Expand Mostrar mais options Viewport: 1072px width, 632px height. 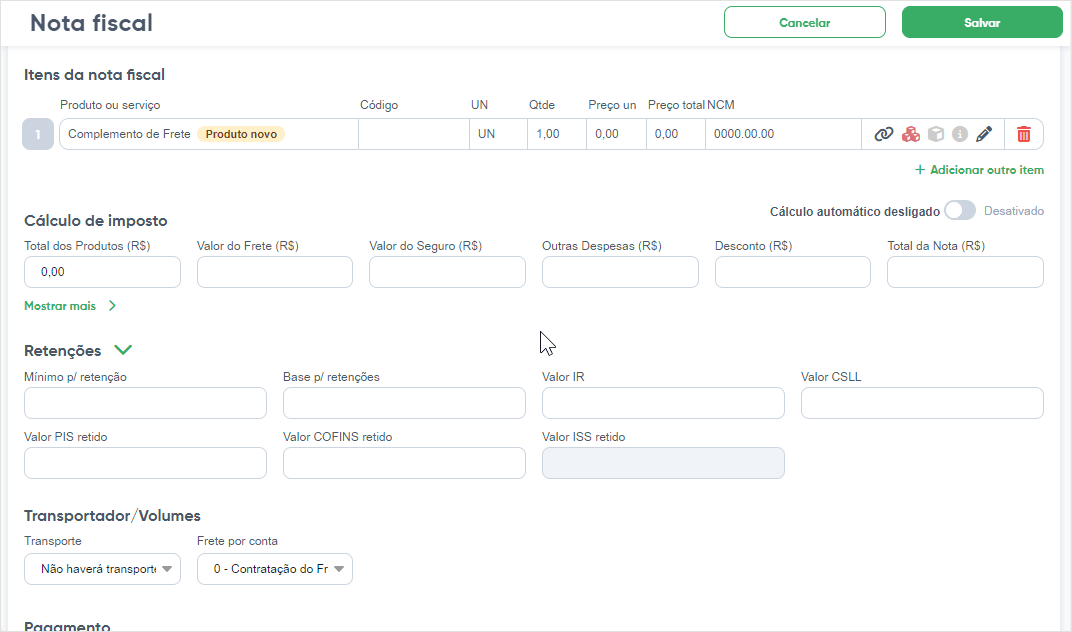pos(70,306)
